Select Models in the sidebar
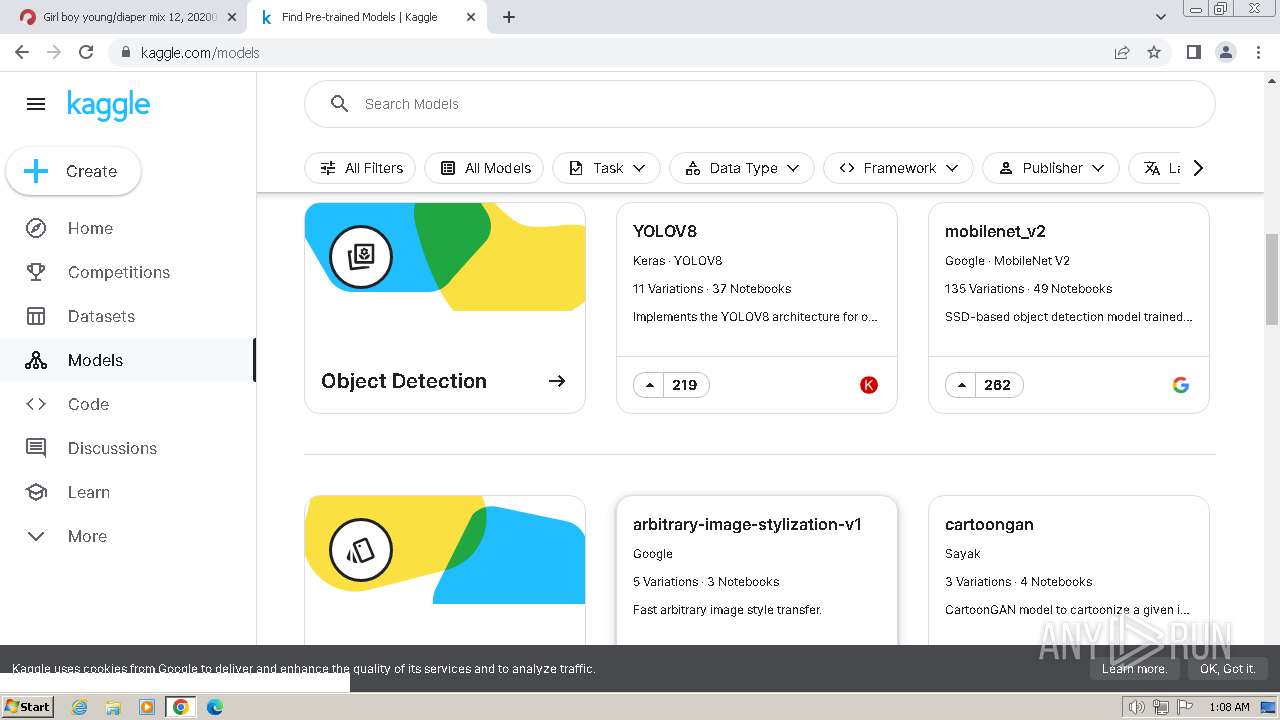The width and height of the screenshot is (1280, 720). pyautogui.click(x=128, y=360)
